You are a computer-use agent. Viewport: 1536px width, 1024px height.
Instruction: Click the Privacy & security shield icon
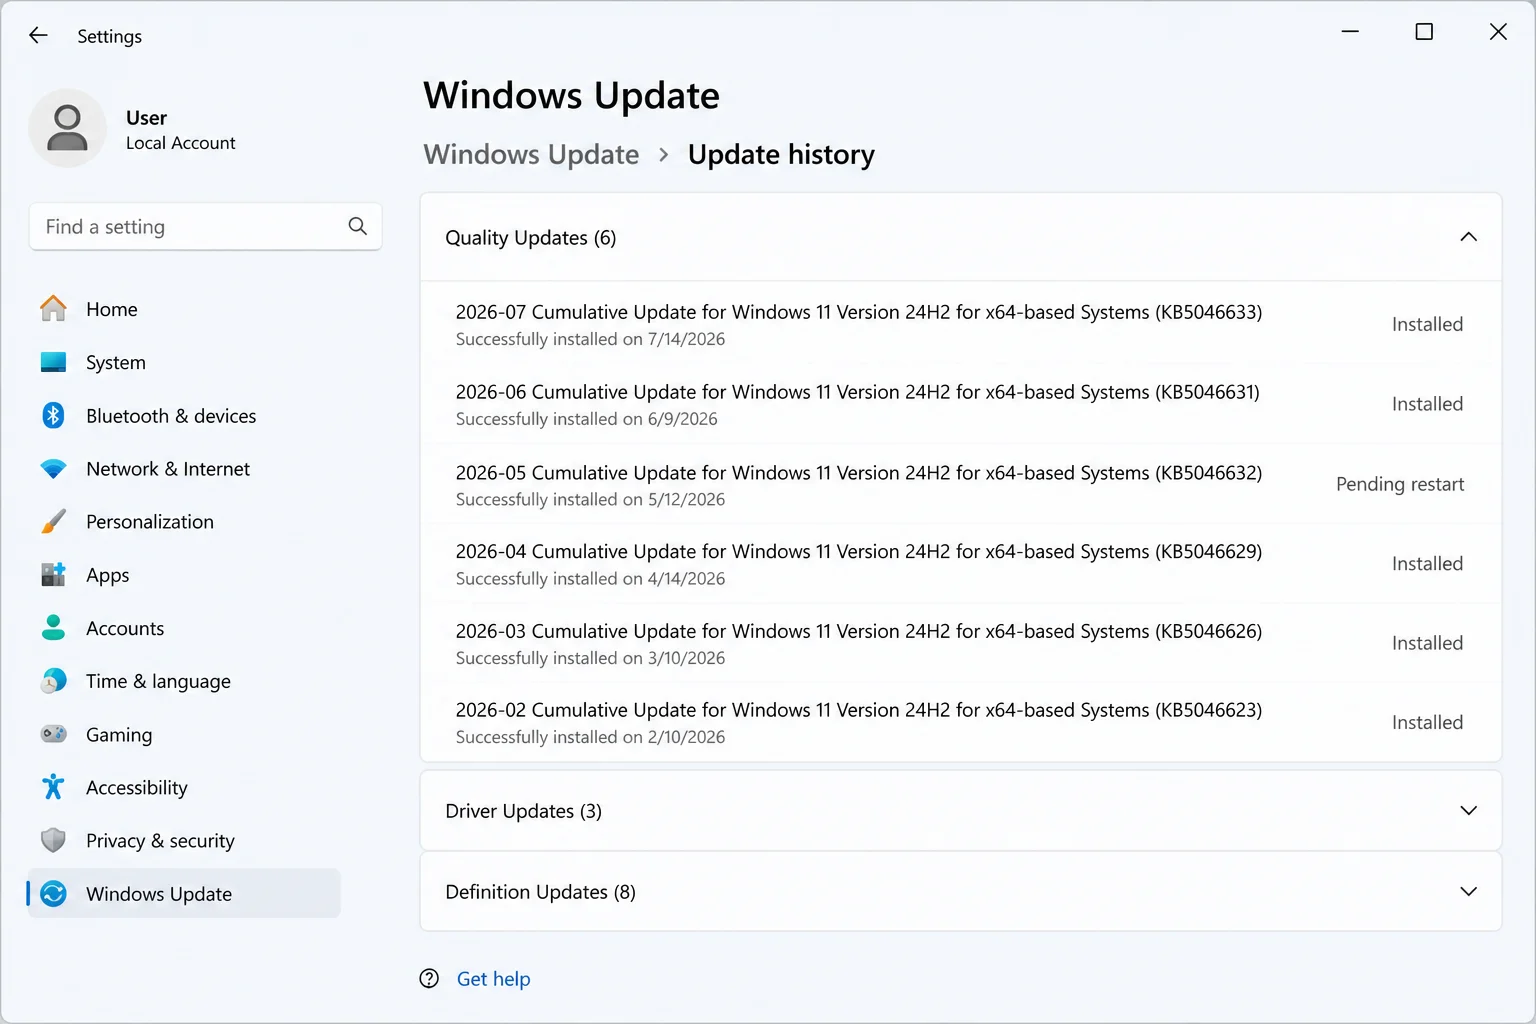(53, 840)
